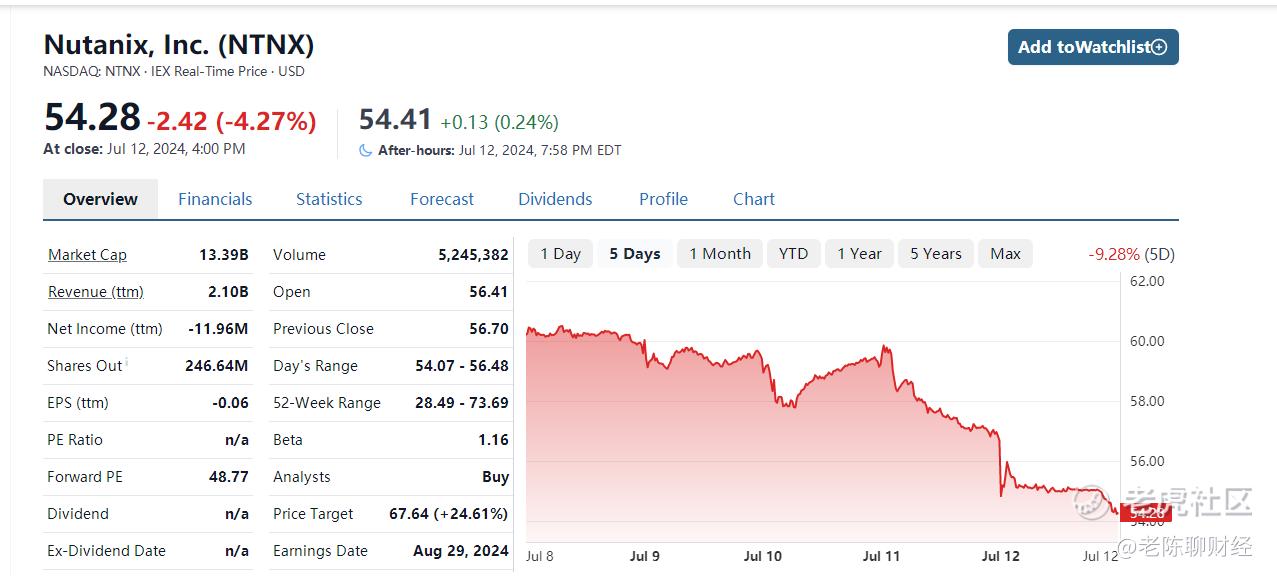This screenshot has height=576, width=1277.
Task: Open the Forecast tab
Action: click(442, 199)
